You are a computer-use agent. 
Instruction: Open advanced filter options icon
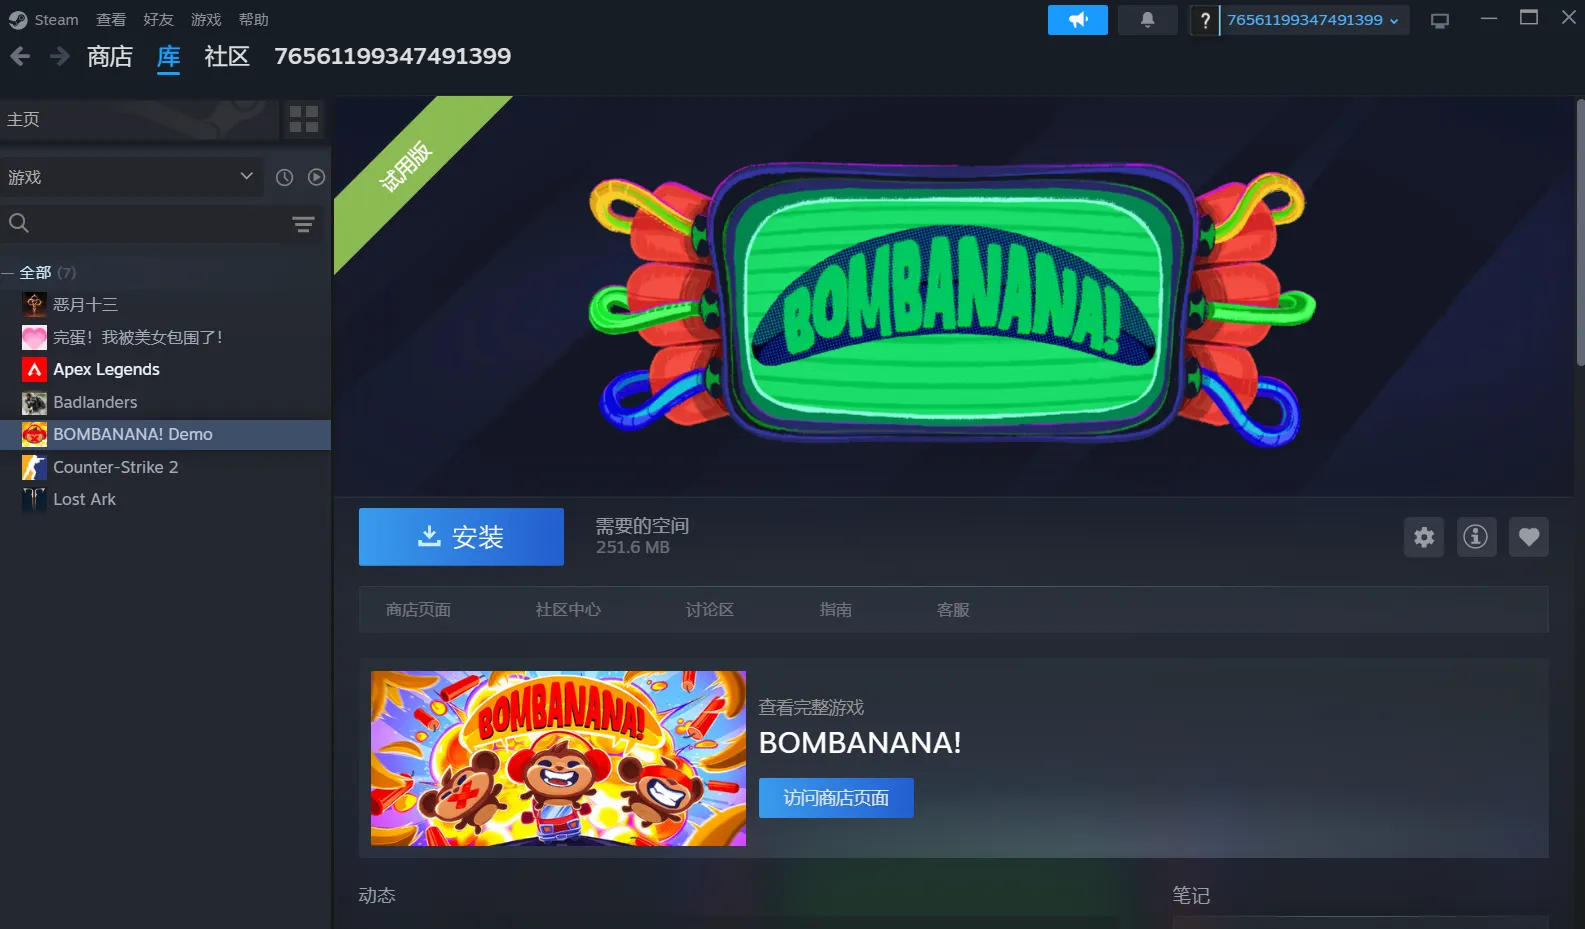coord(303,224)
